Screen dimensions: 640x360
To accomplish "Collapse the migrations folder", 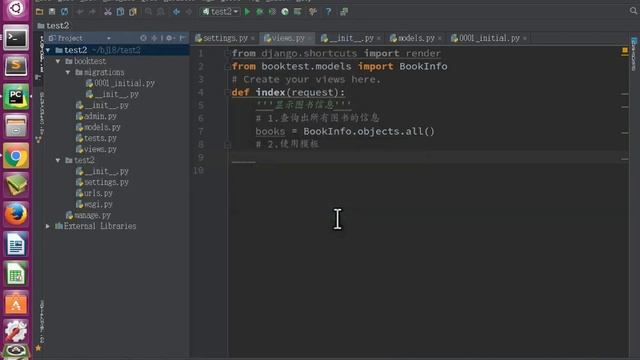I will [68, 72].
